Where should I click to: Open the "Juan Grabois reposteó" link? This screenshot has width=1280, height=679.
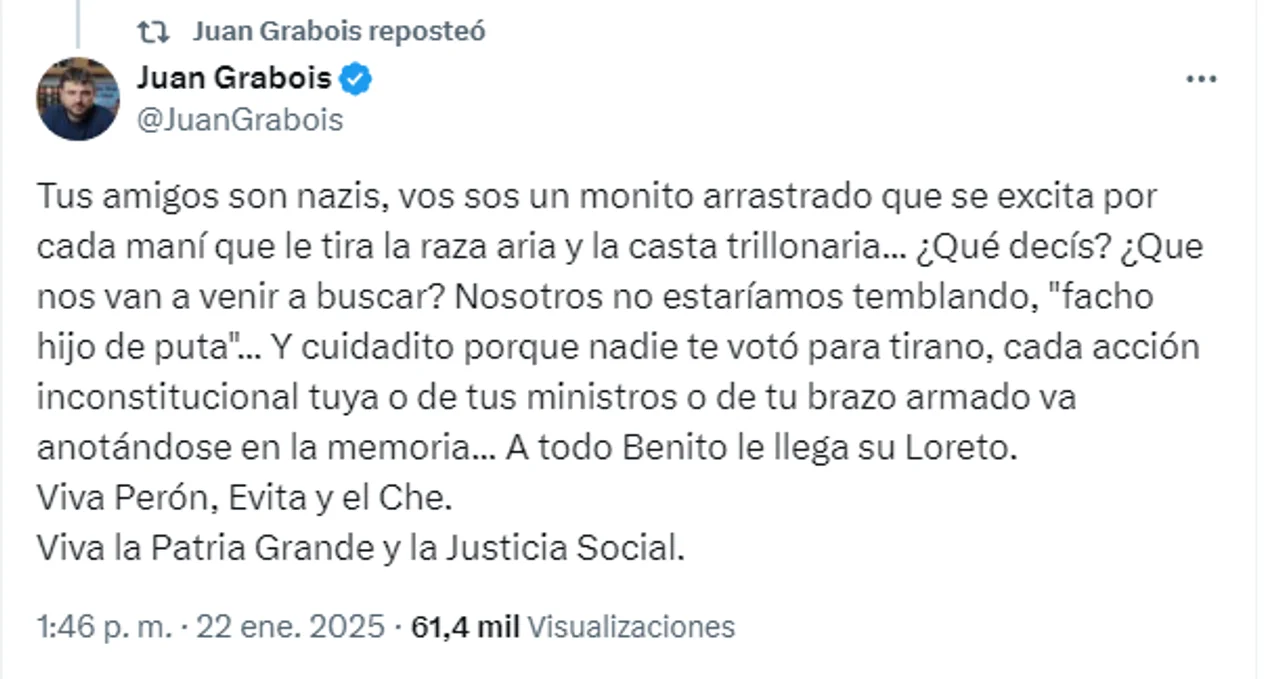click(x=338, y=32)
